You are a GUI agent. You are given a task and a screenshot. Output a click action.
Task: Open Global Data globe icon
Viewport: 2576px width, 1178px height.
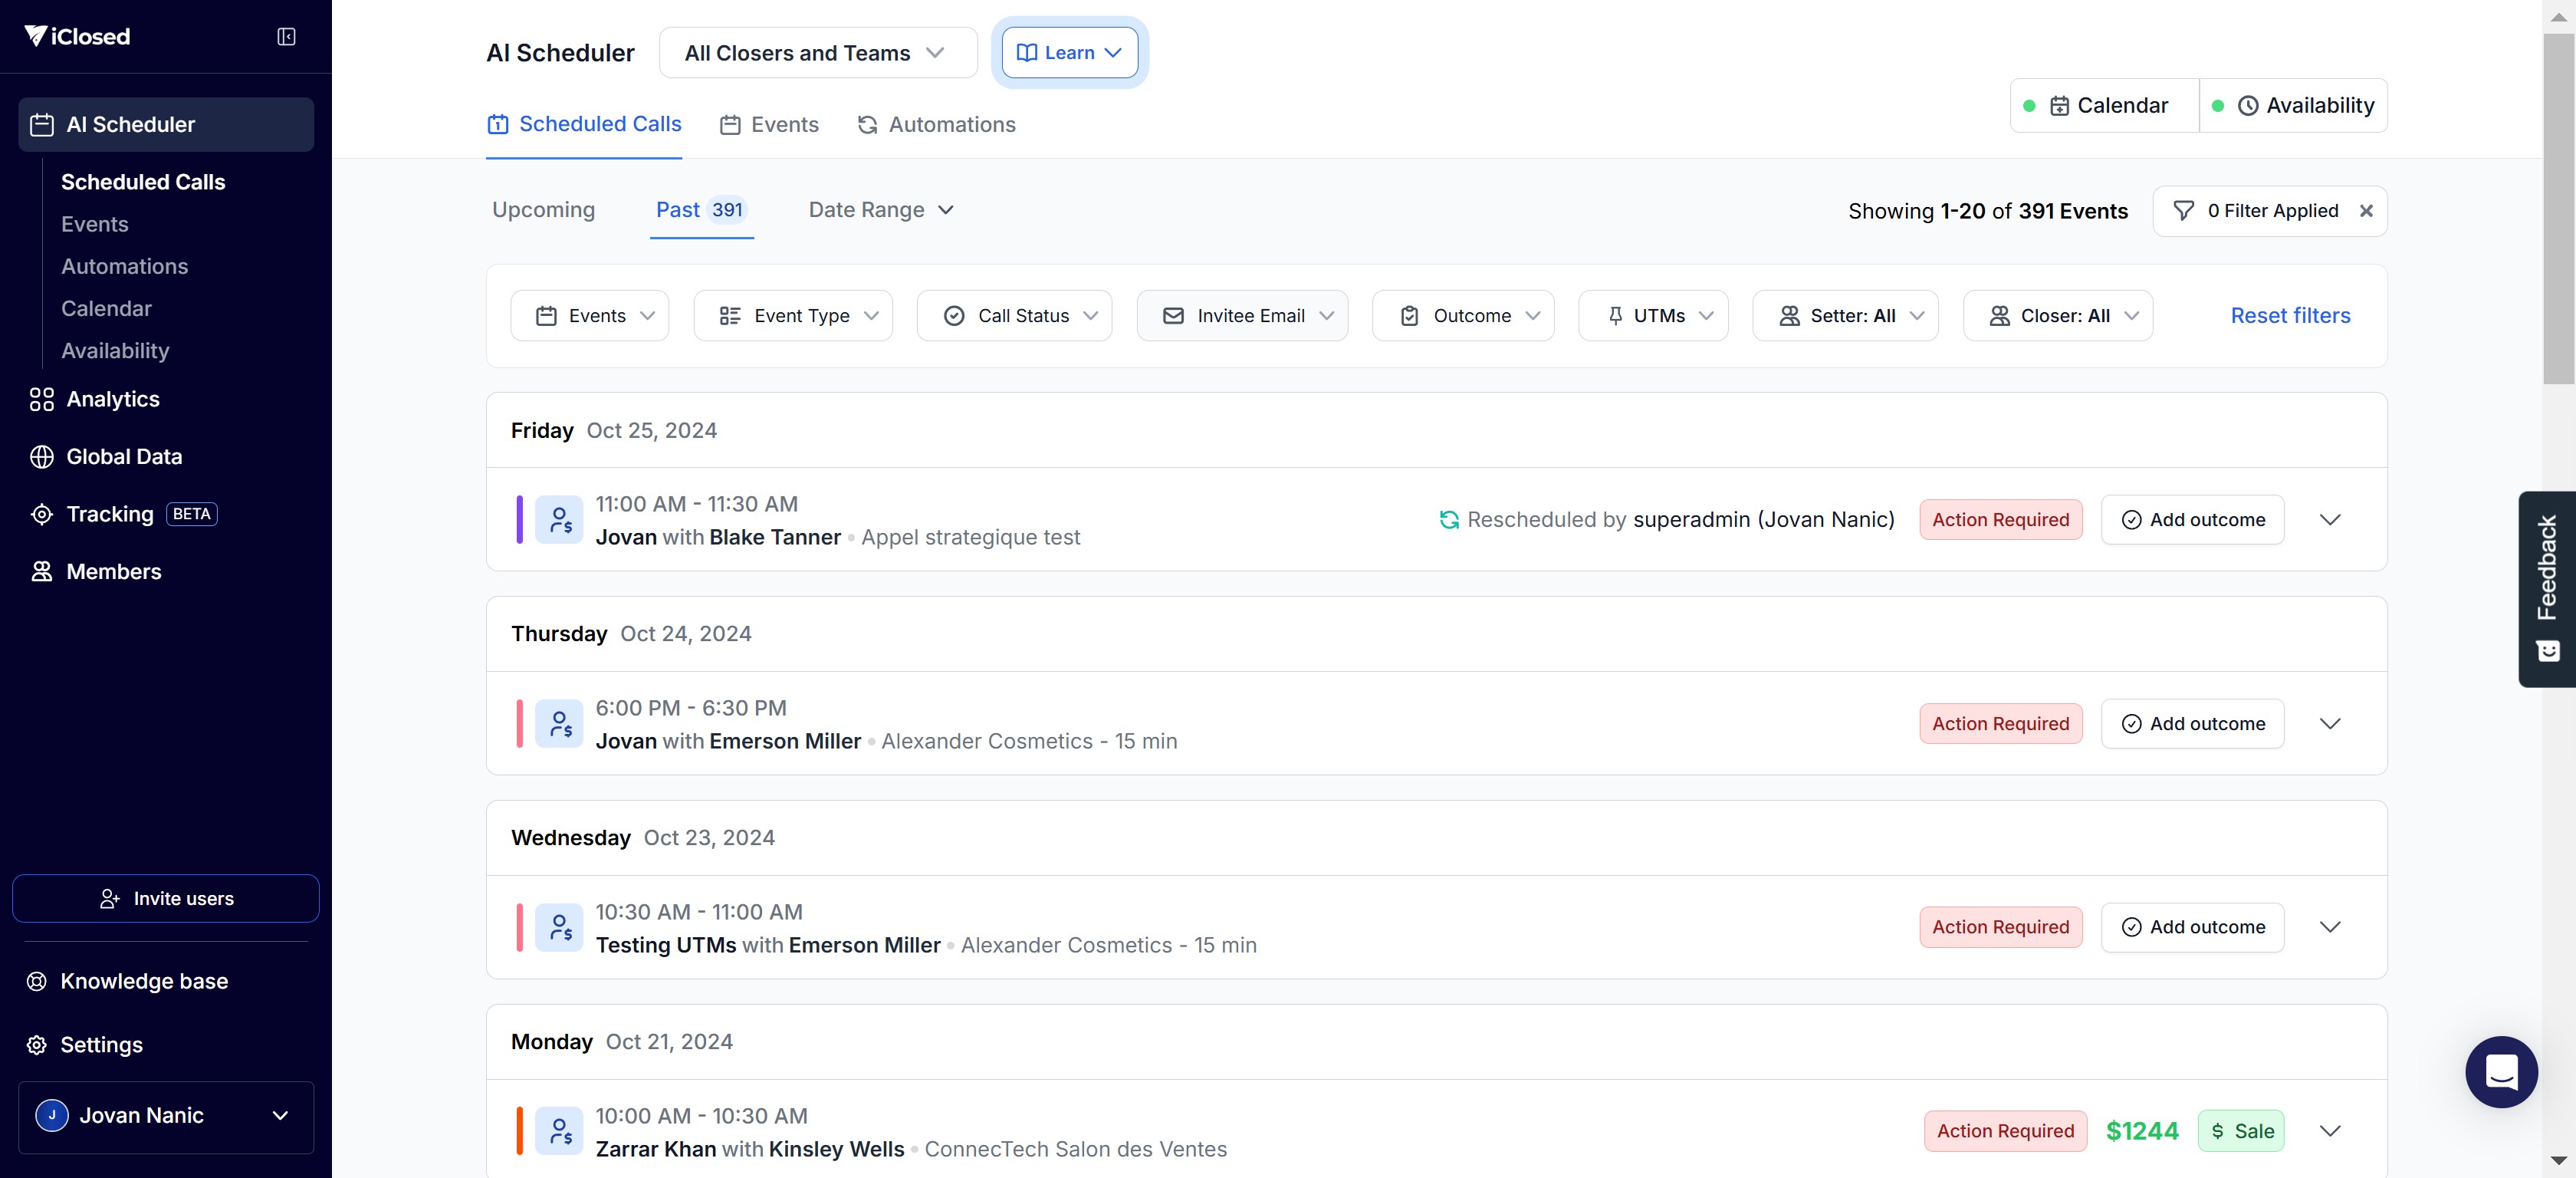coord(41,457)
